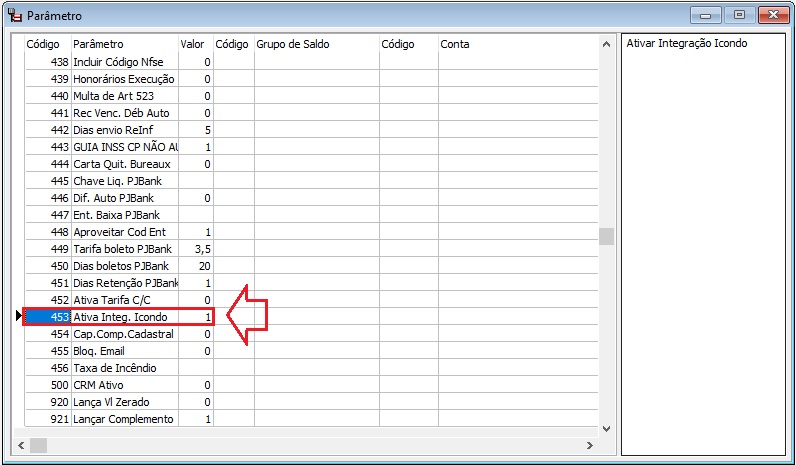Minimize the Parâmetro window
The width and height of the screenshot is (796, 465).
[711, 15]
